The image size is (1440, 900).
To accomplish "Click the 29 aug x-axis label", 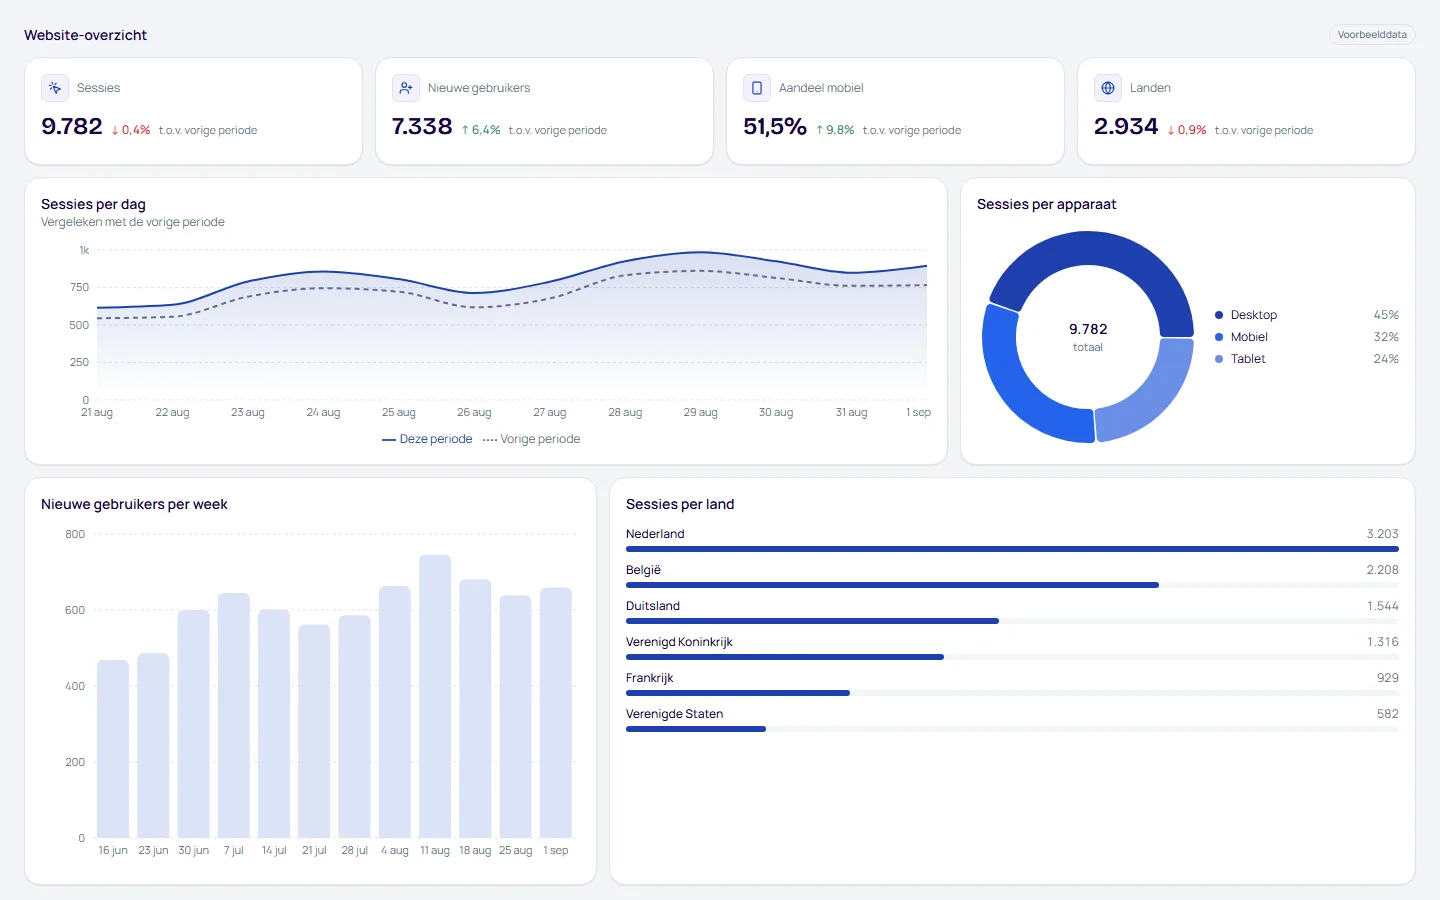I will click(701, 412).
